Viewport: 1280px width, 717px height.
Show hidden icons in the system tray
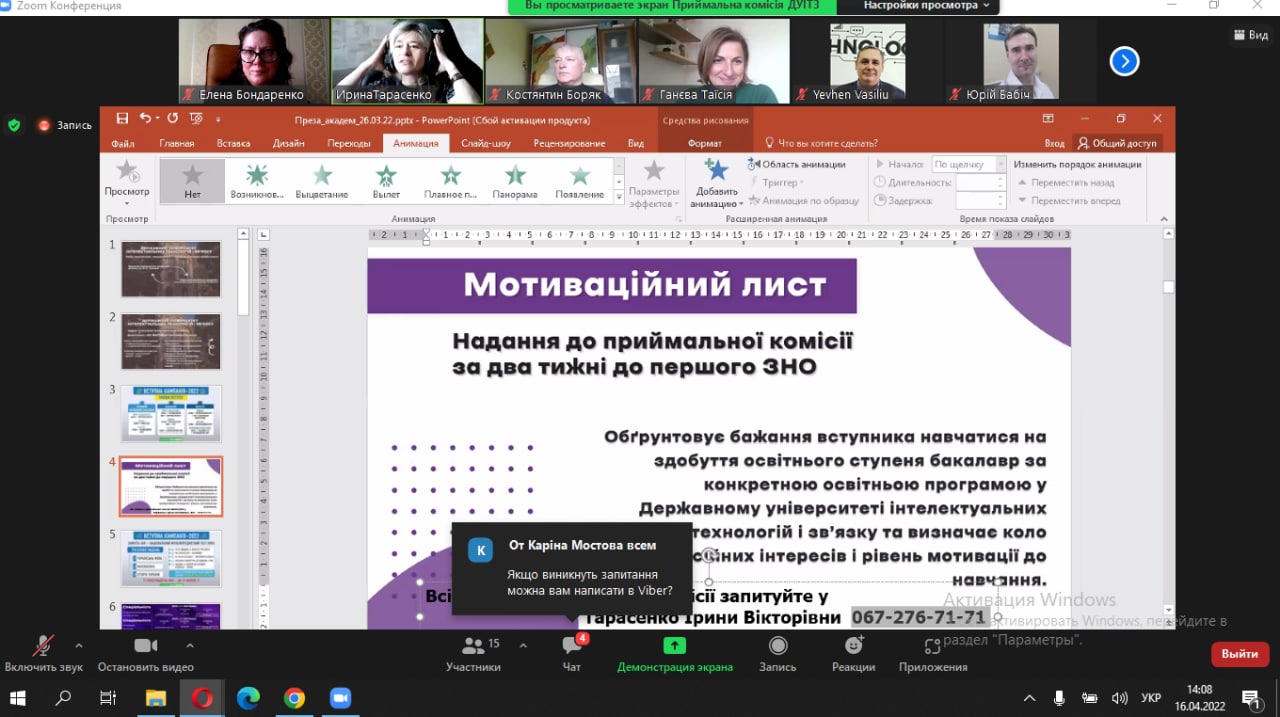click(1030, 698)
